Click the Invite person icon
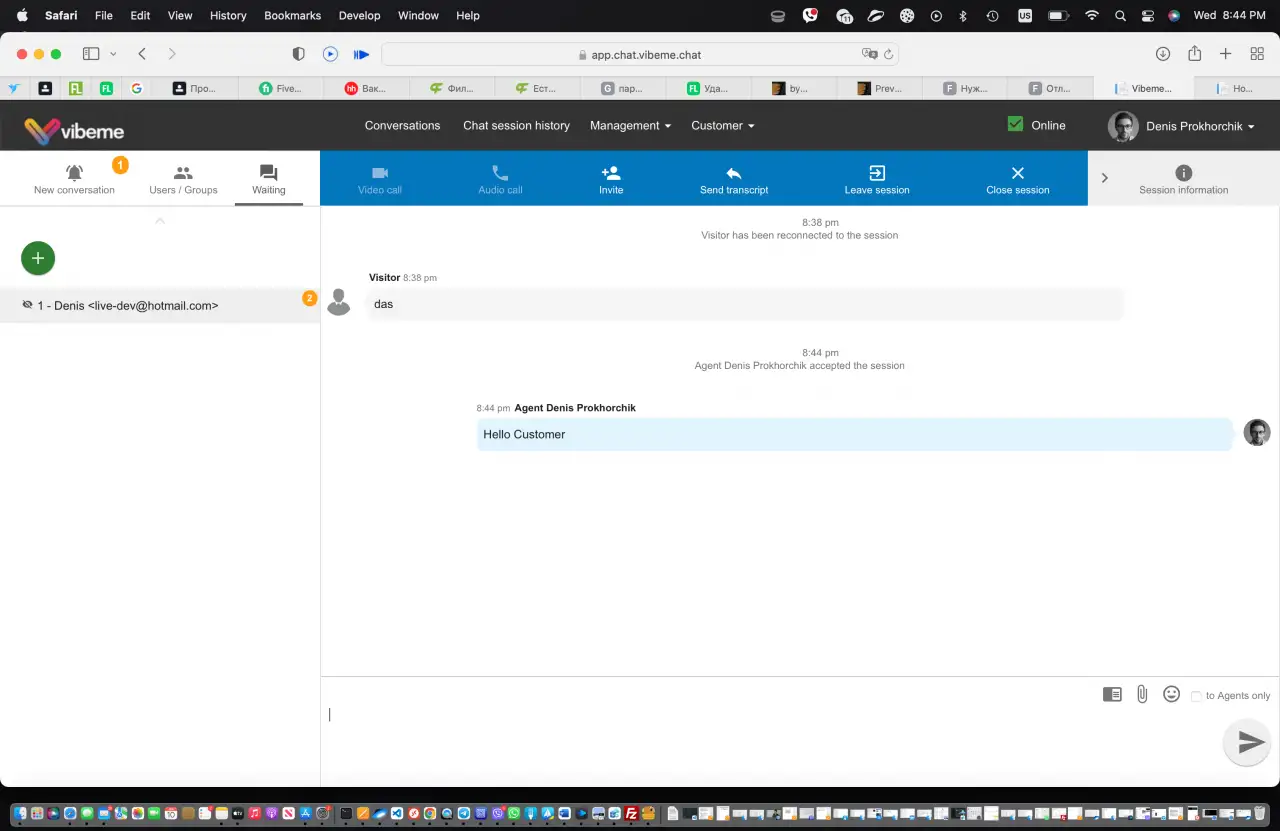Screen dimensions: 1280x831 point(611,173)
